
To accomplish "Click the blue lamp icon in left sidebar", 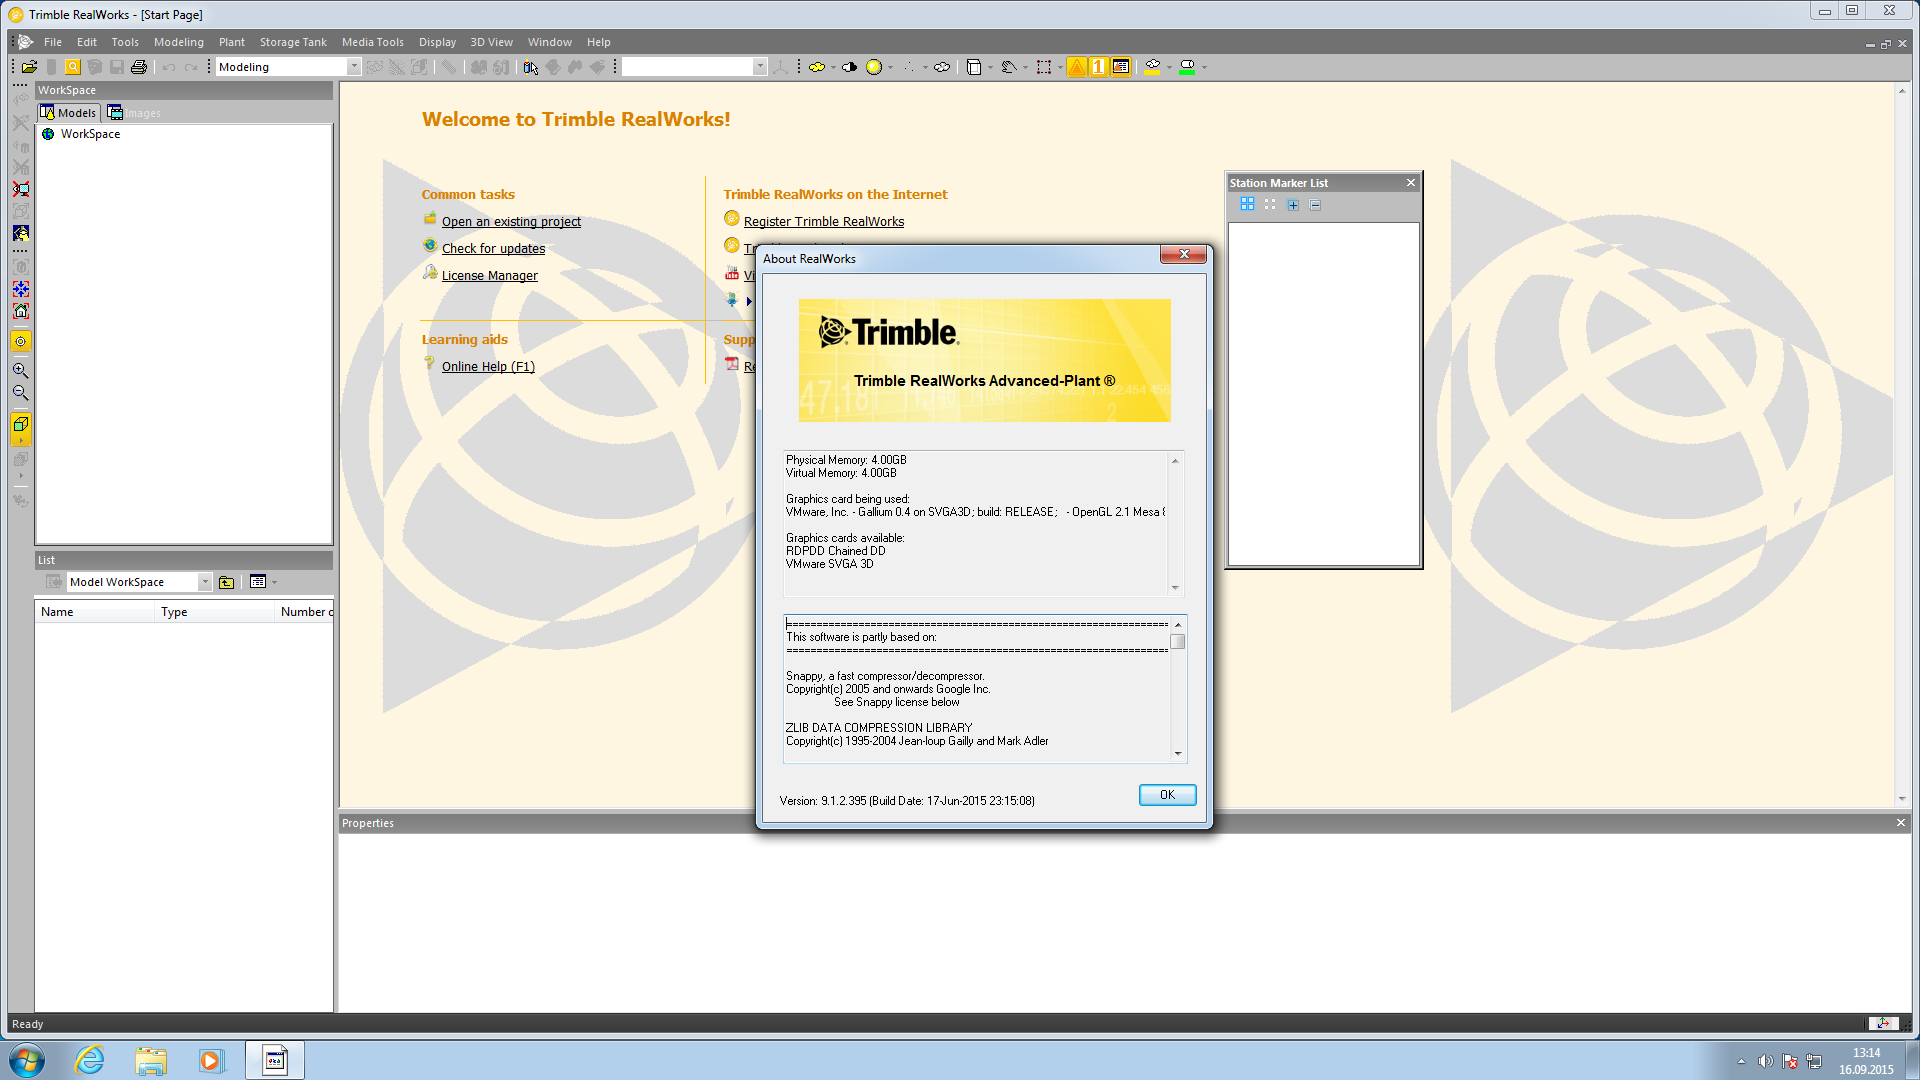I will point(21,233).
